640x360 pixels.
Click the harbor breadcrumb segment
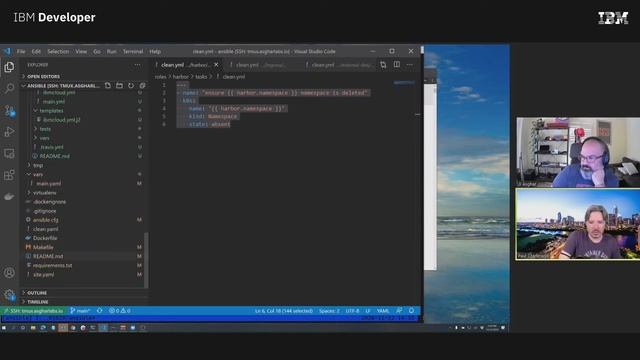pos(180,77)
